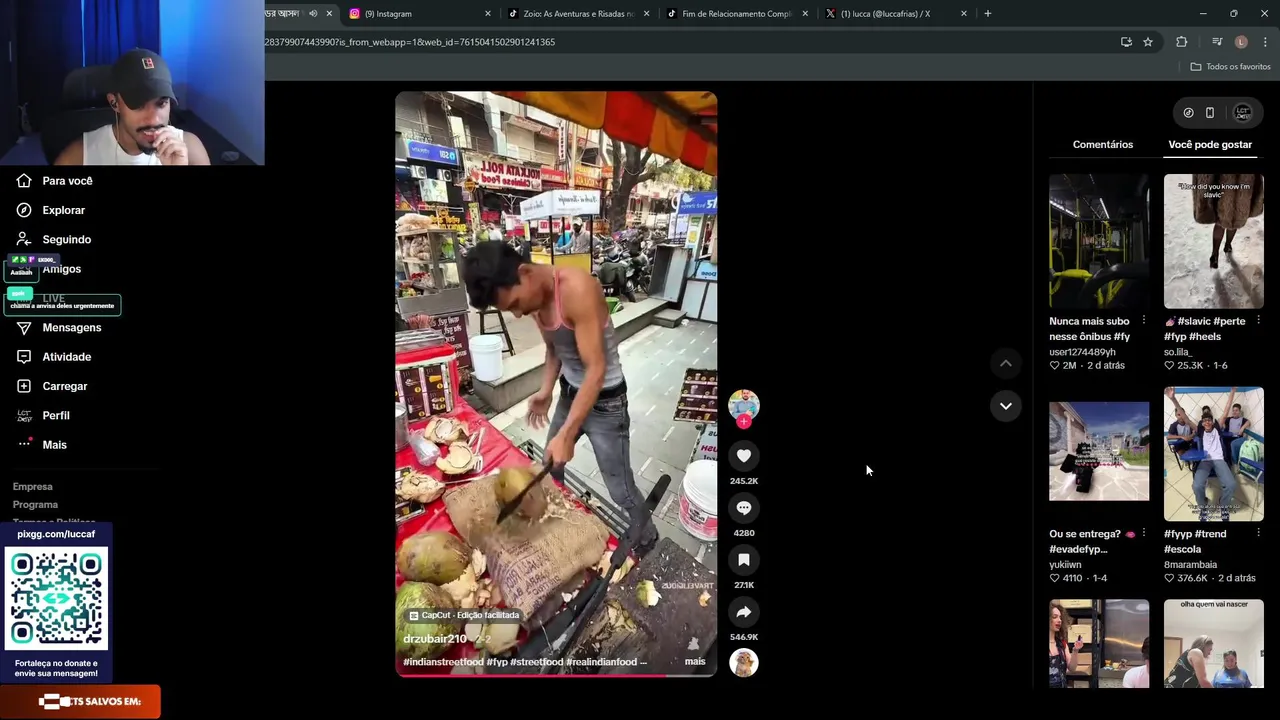
Task: Open options for the 'Ou se entrega?' card
Action: tap(1143, 534)
